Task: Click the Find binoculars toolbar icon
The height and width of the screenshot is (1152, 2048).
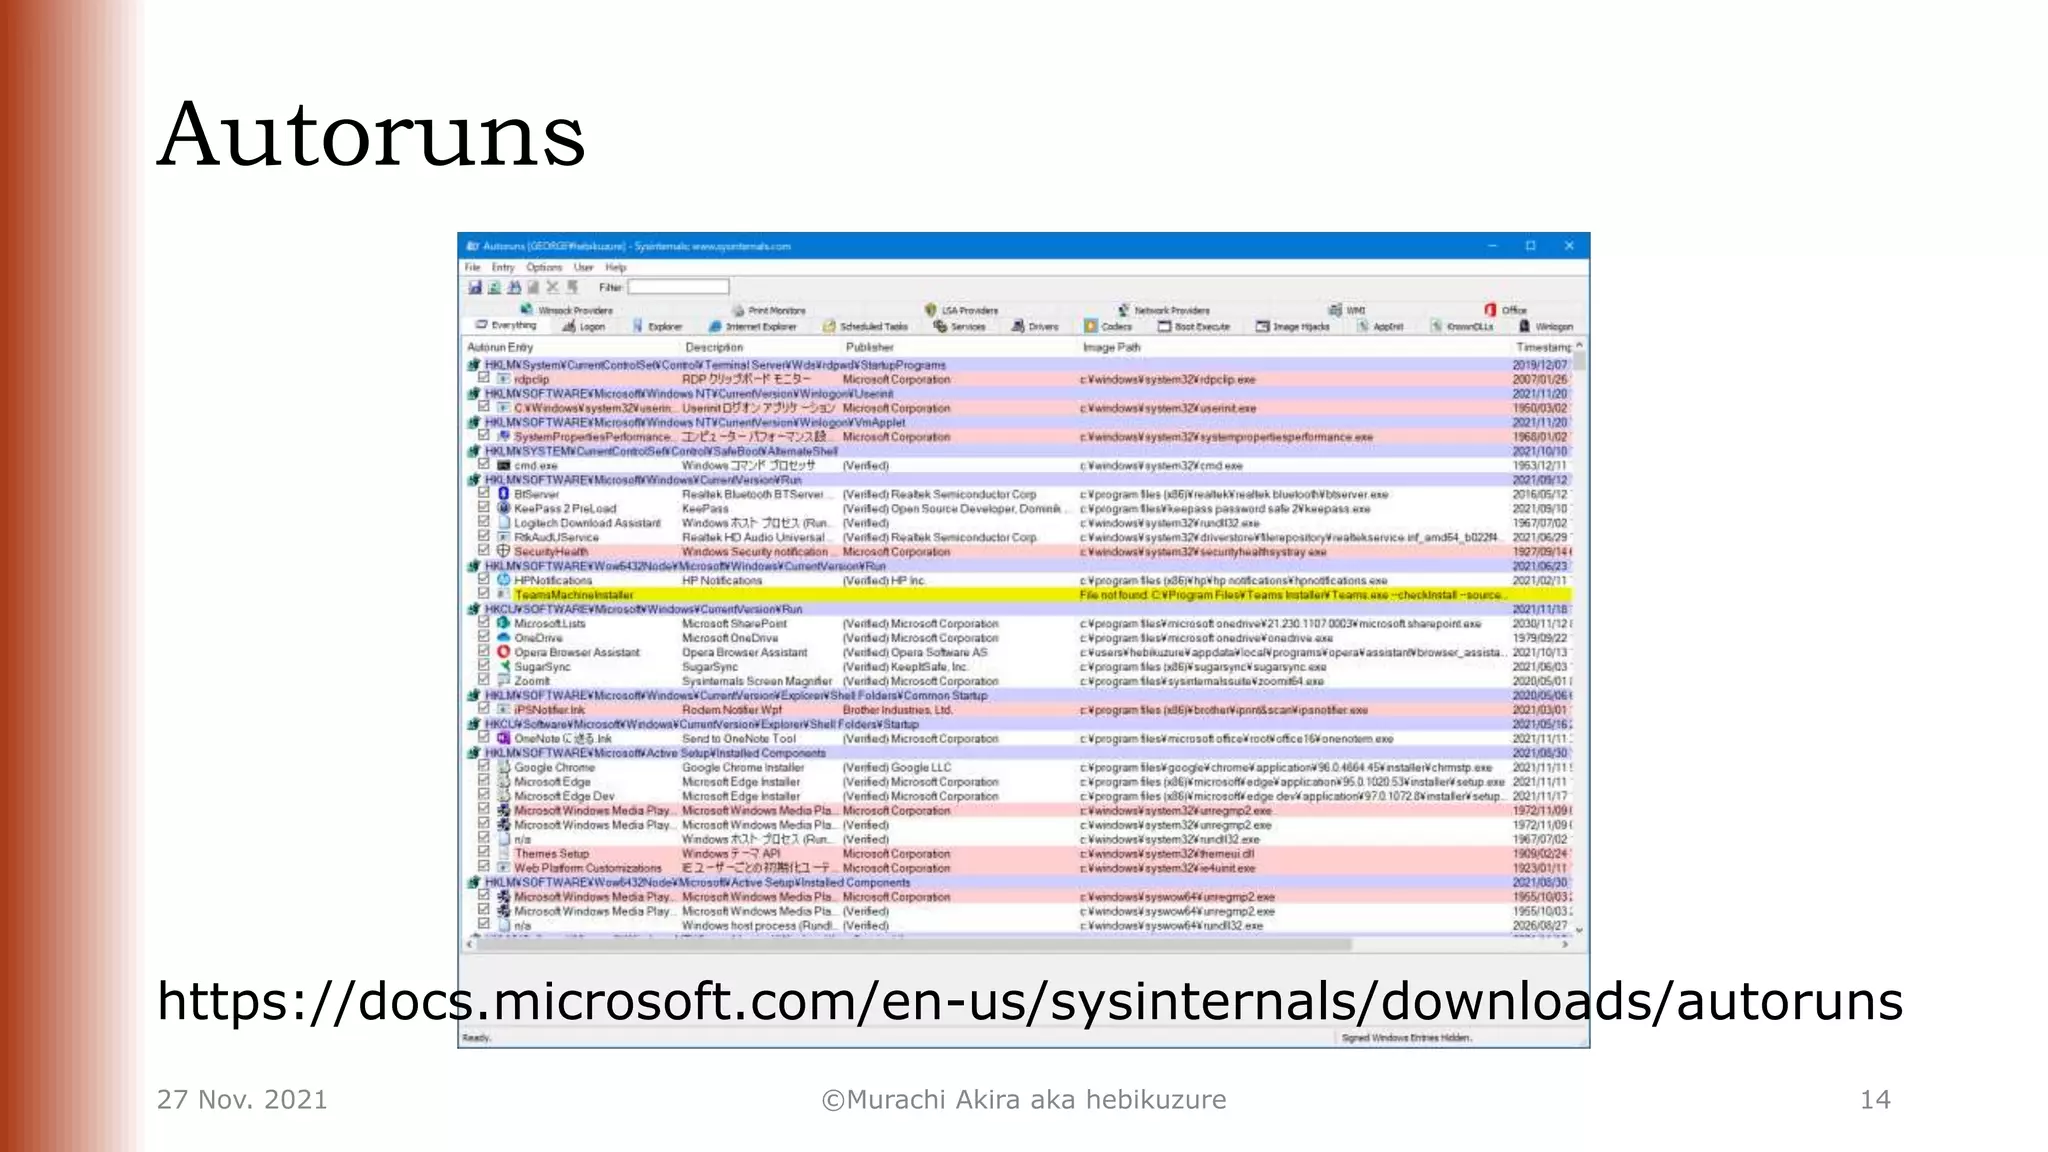Action: click(x=514, y=287)
